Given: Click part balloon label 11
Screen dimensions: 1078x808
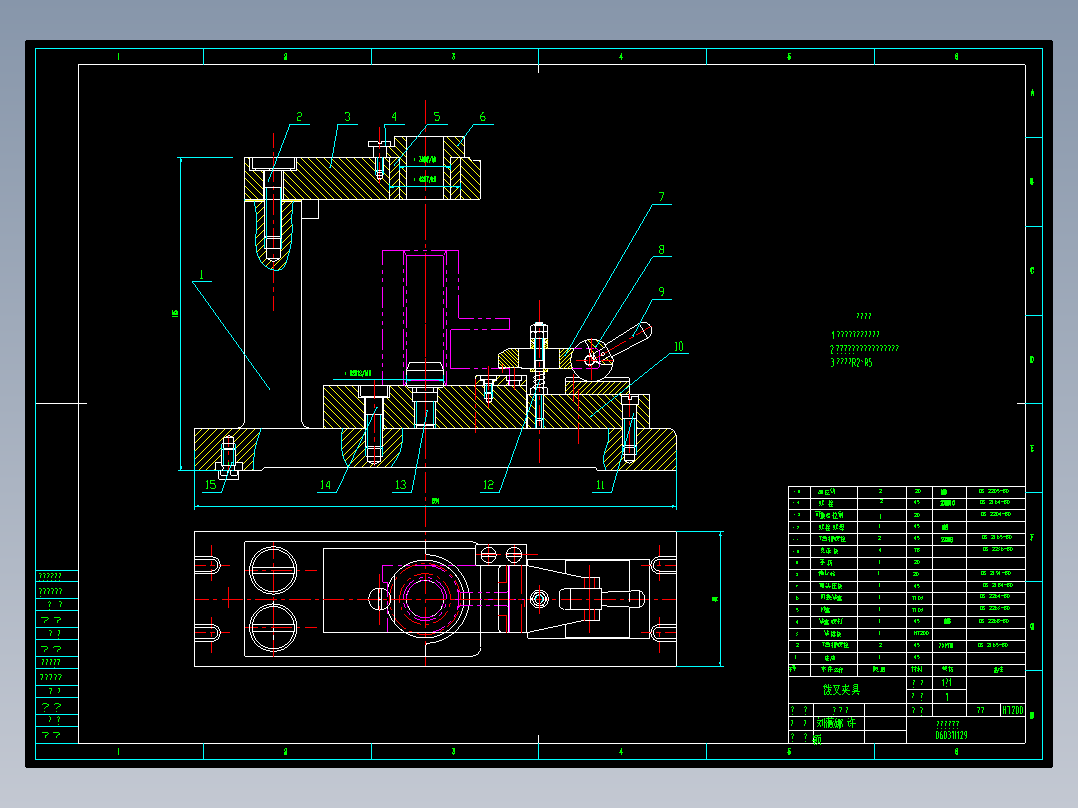Looking at the screenshot, I should point(600,485).
